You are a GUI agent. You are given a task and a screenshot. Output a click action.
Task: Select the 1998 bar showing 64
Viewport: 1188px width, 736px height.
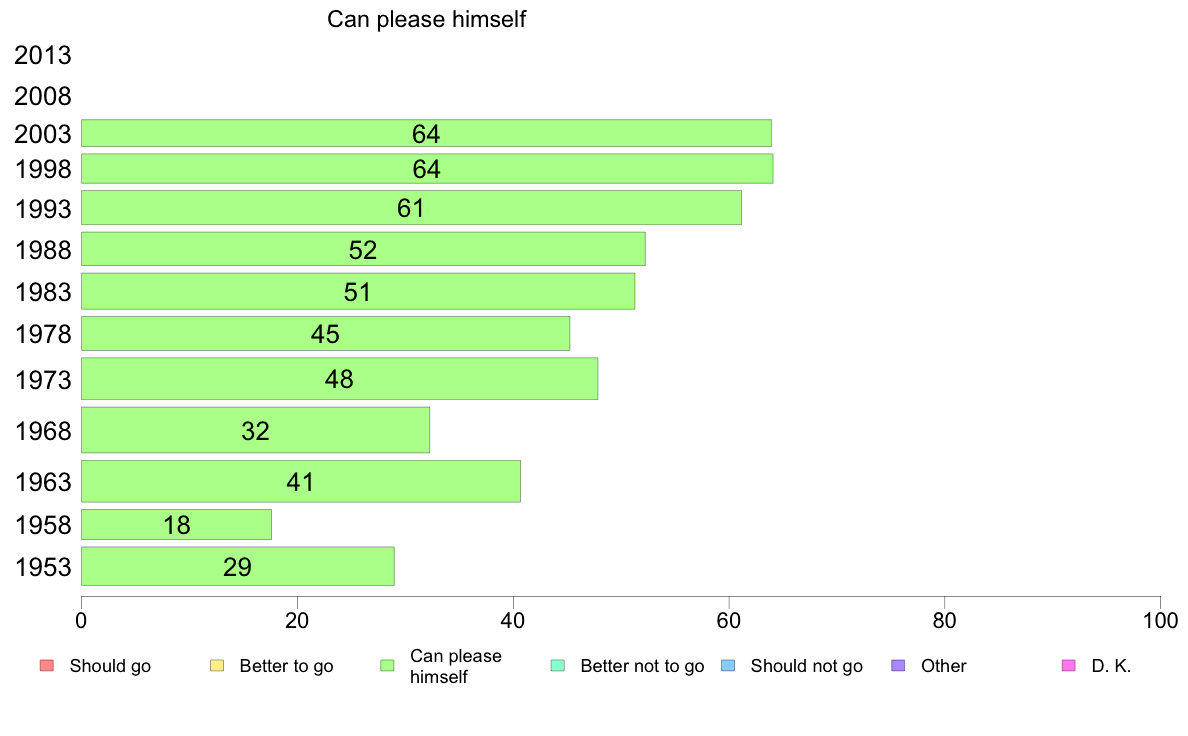tap(427, 168)
